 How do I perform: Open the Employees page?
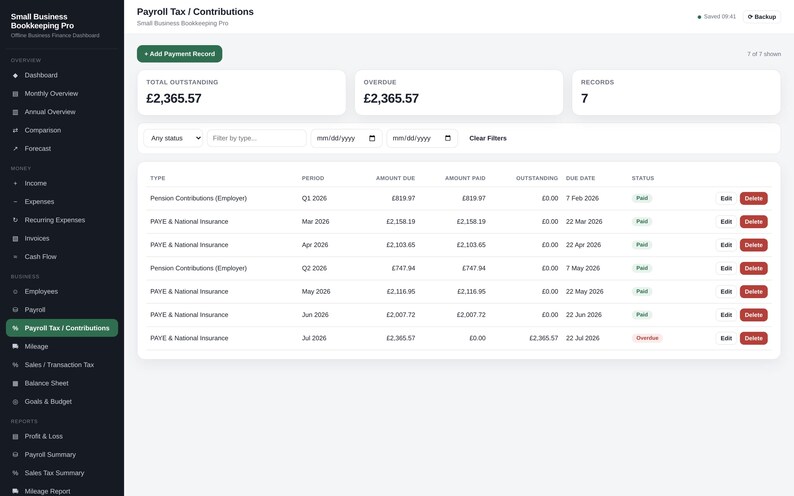pos(62,292)
